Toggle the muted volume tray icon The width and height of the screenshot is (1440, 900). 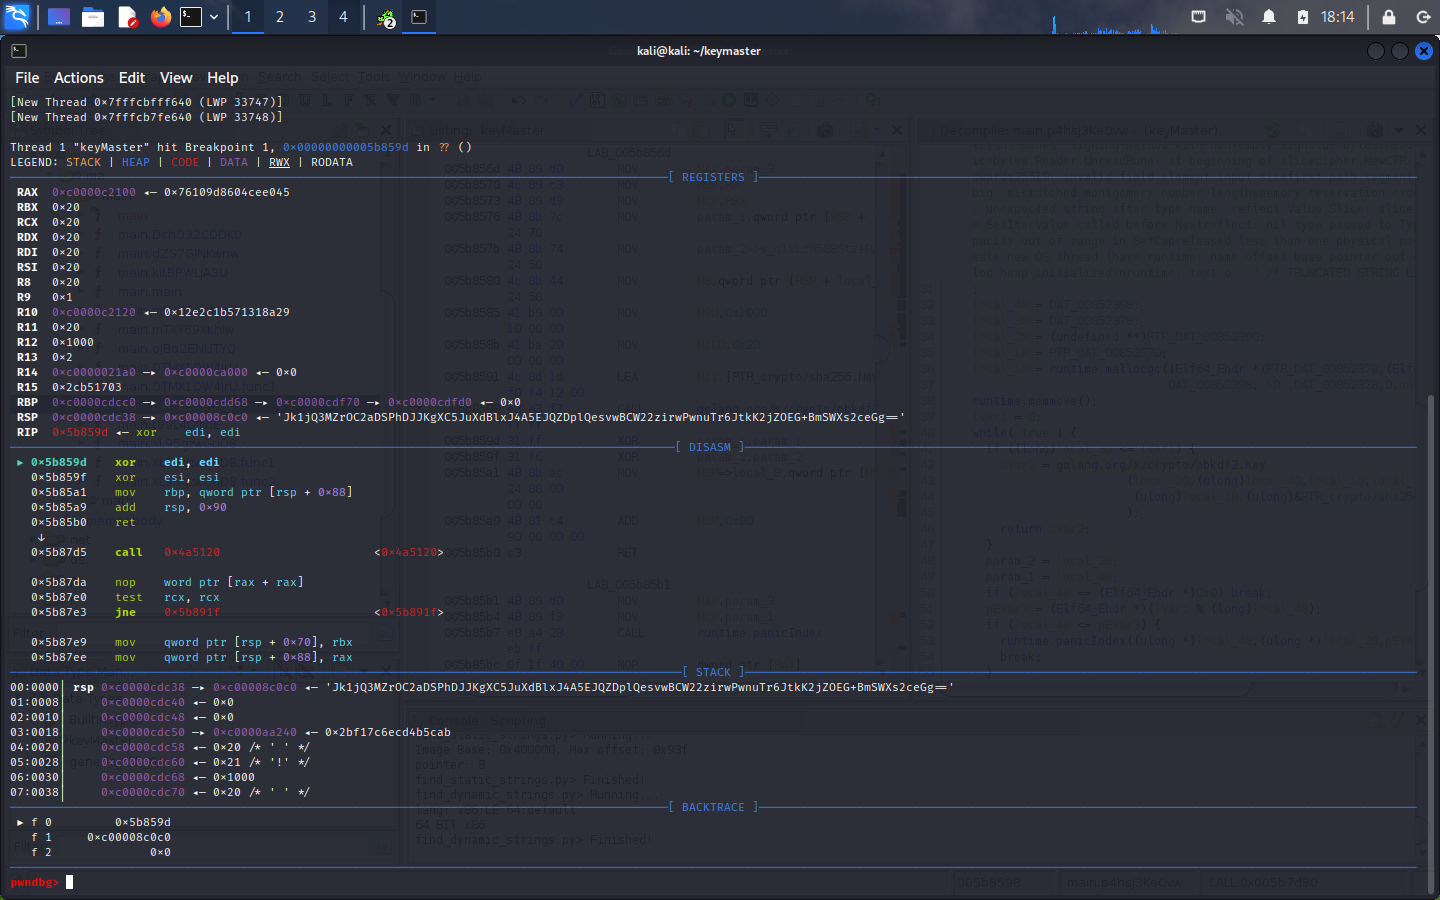(1235, 17)
